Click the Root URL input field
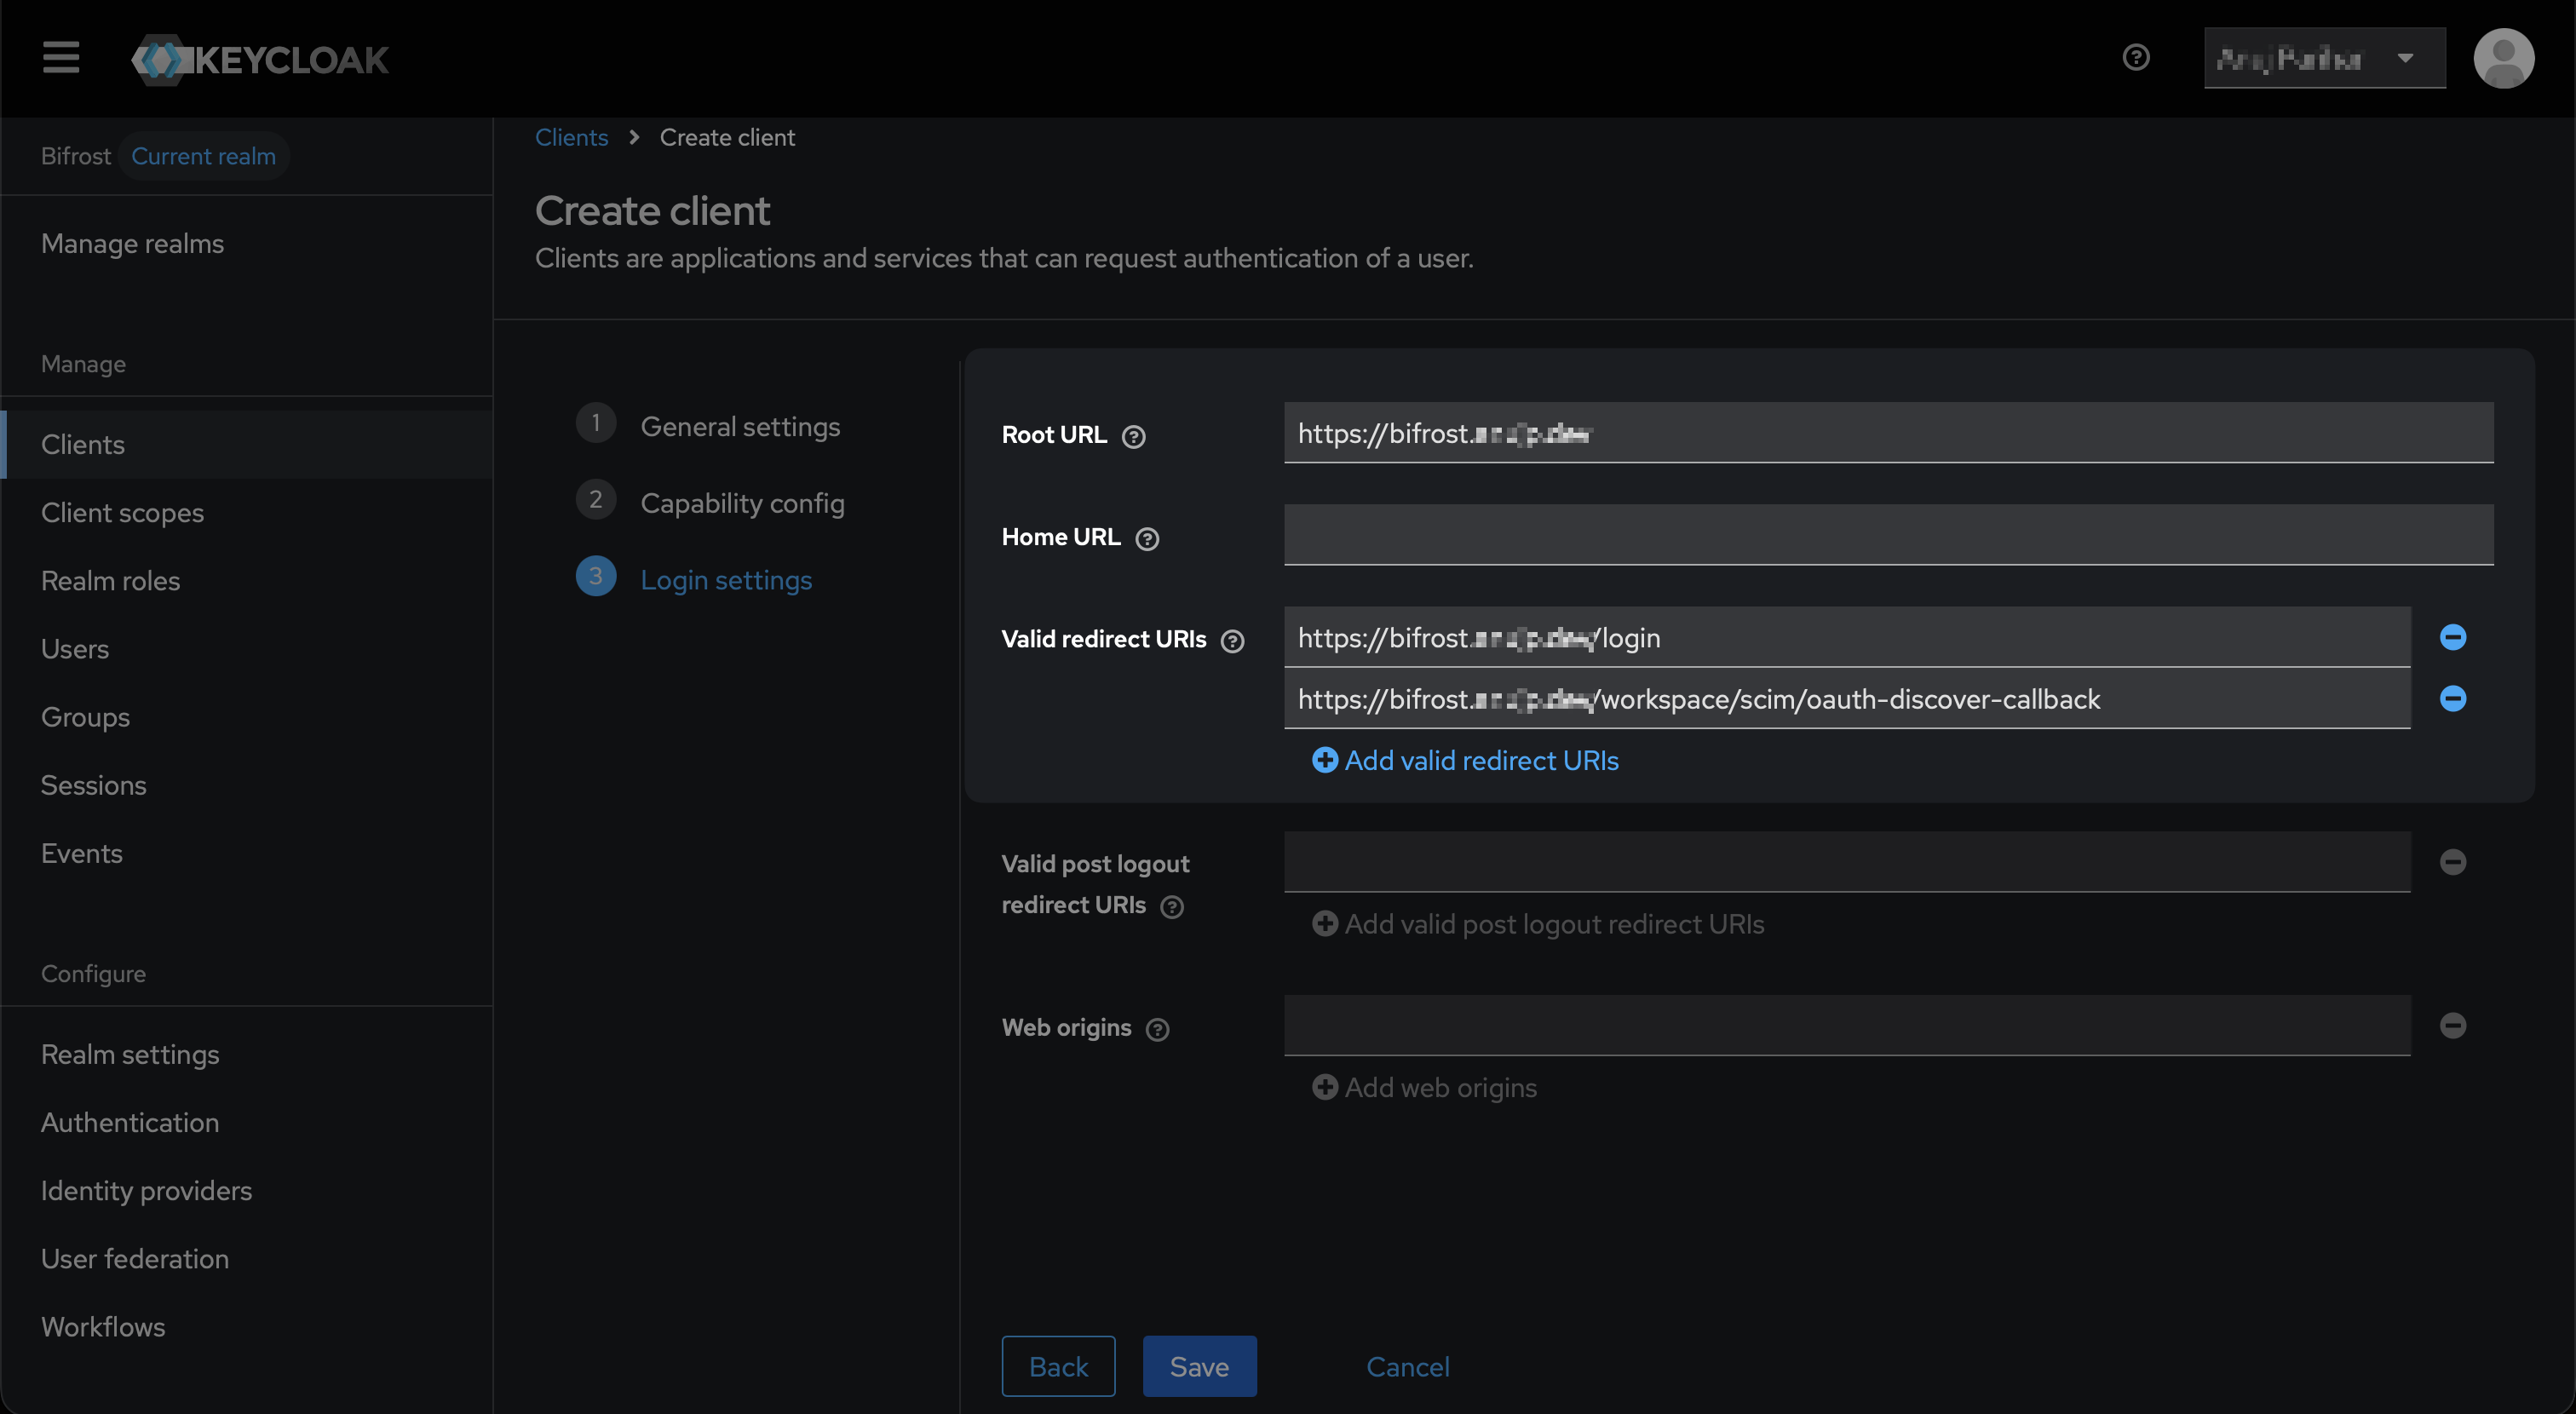The width and height of the screenshot is (2576, 1414). point(1888,433)
